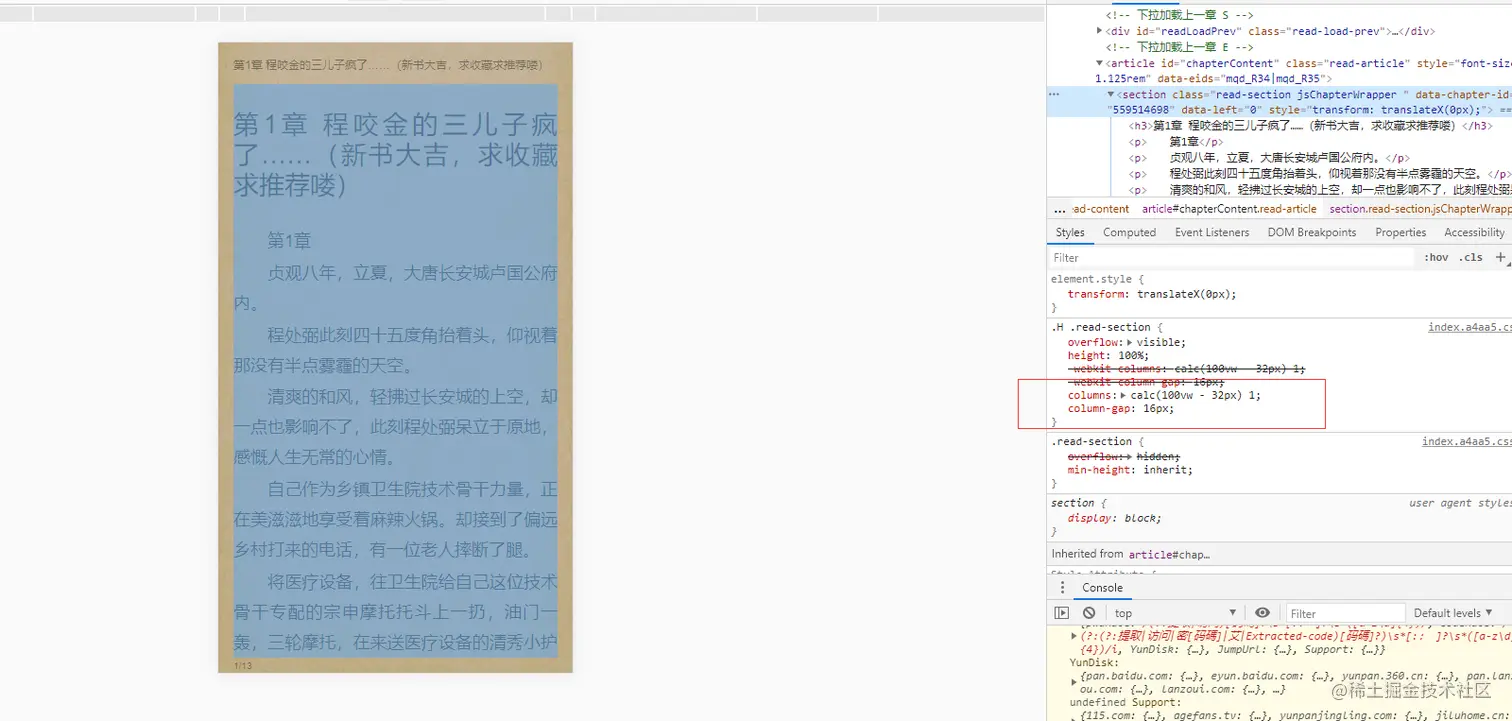Expand the 115.com Support object
1512x721 pixels.
coord(1075,717)
